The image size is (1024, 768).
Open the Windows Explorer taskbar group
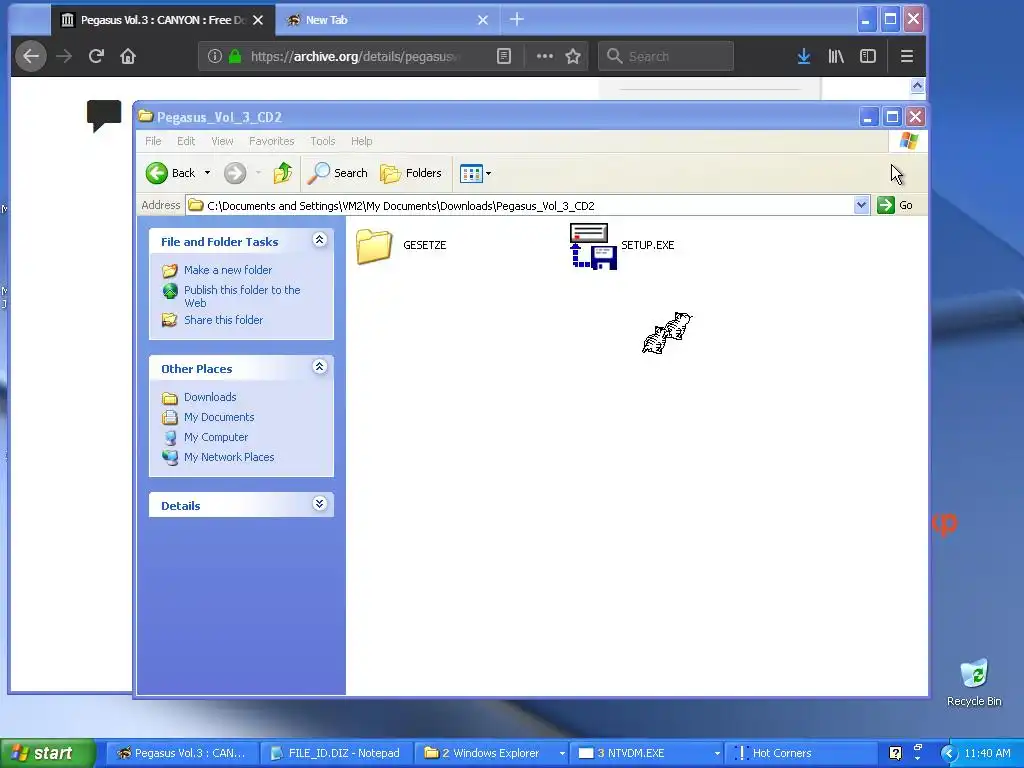492,753
